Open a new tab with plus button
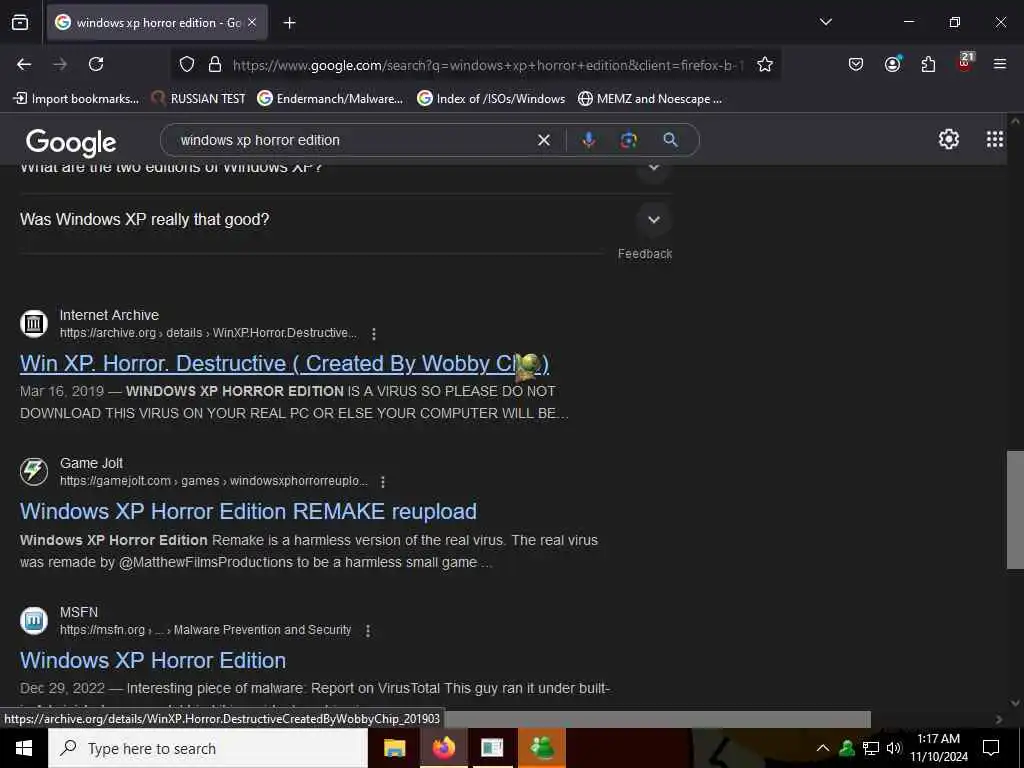 point(289,23)
